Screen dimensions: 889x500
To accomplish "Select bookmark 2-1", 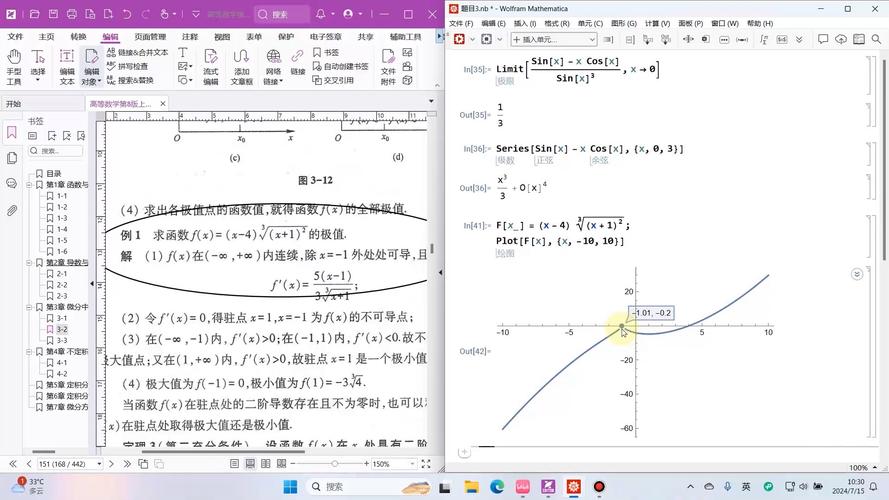I will tap(62, 273).
